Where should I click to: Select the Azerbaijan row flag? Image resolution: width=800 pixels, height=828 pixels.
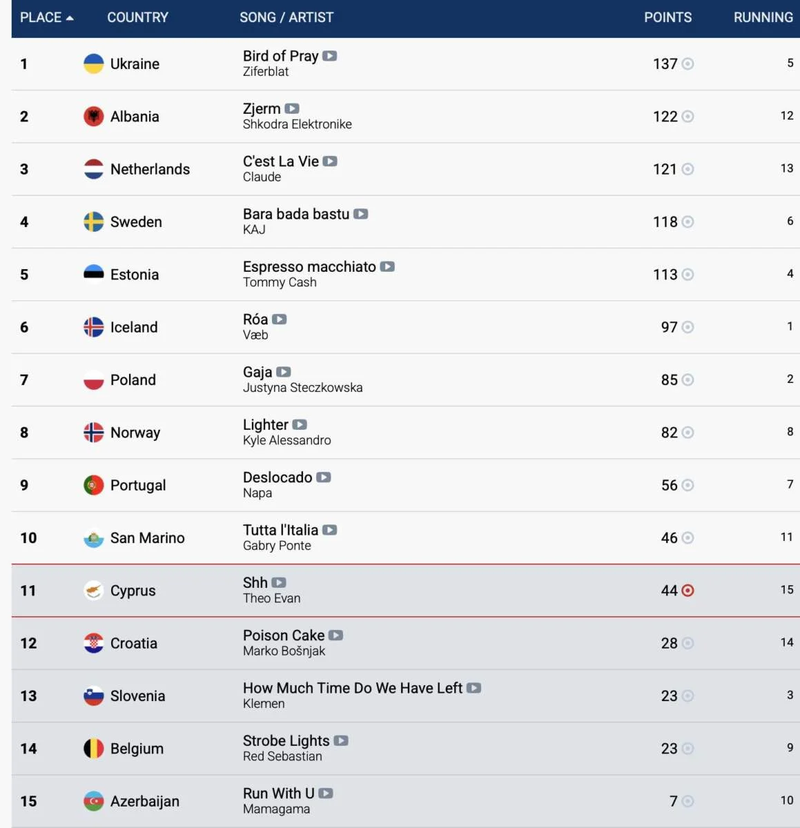click(x=93, y=801)
